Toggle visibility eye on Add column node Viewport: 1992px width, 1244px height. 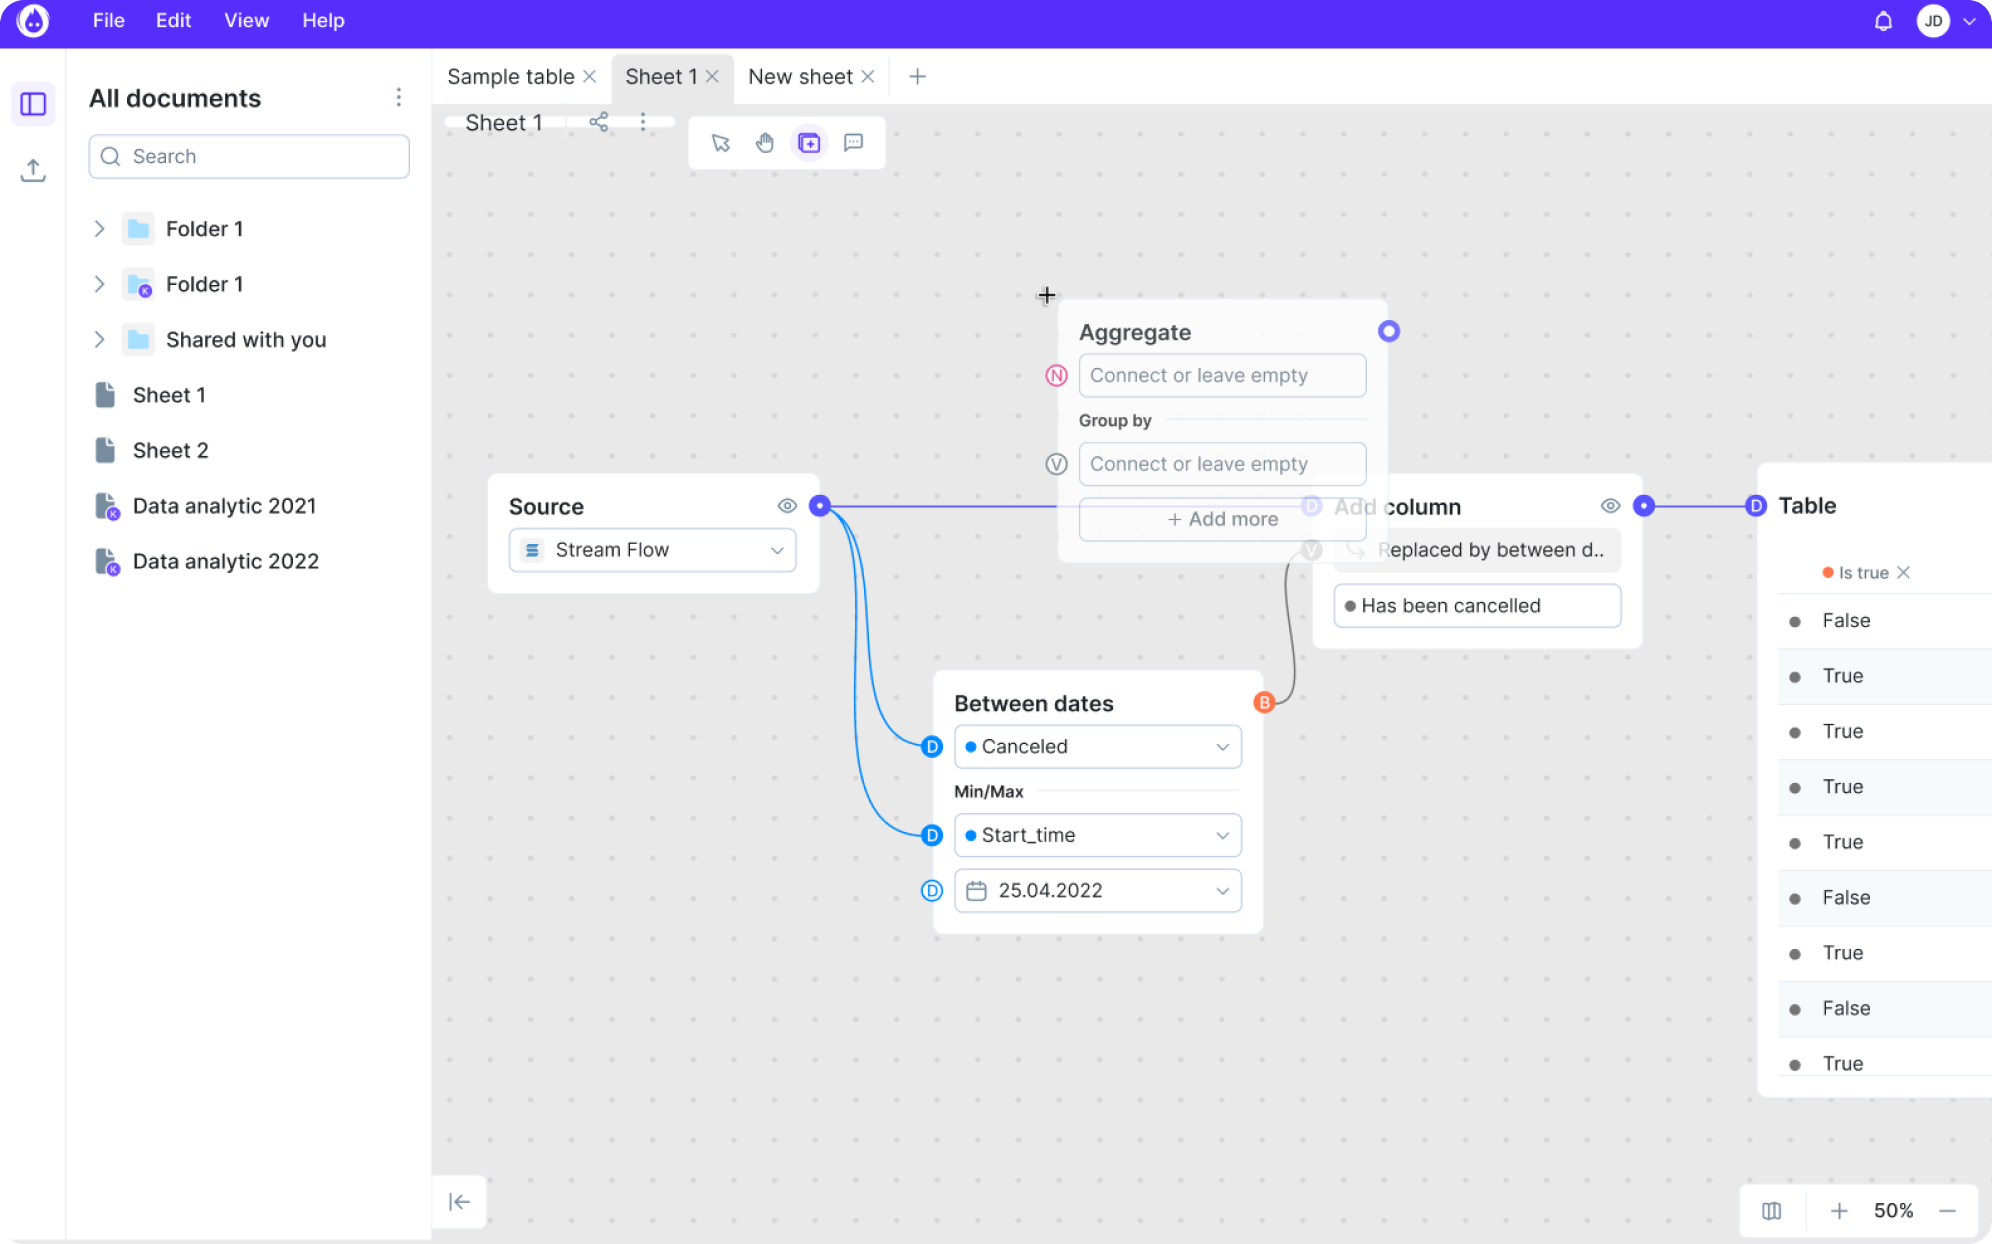[x=1610, y=506]
